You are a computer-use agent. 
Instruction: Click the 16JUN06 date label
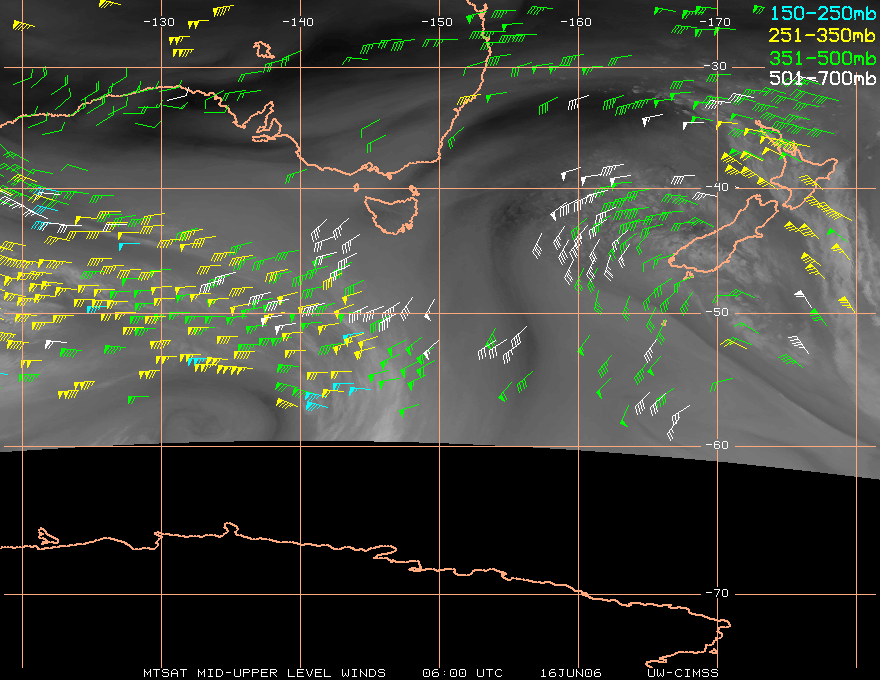571,673
